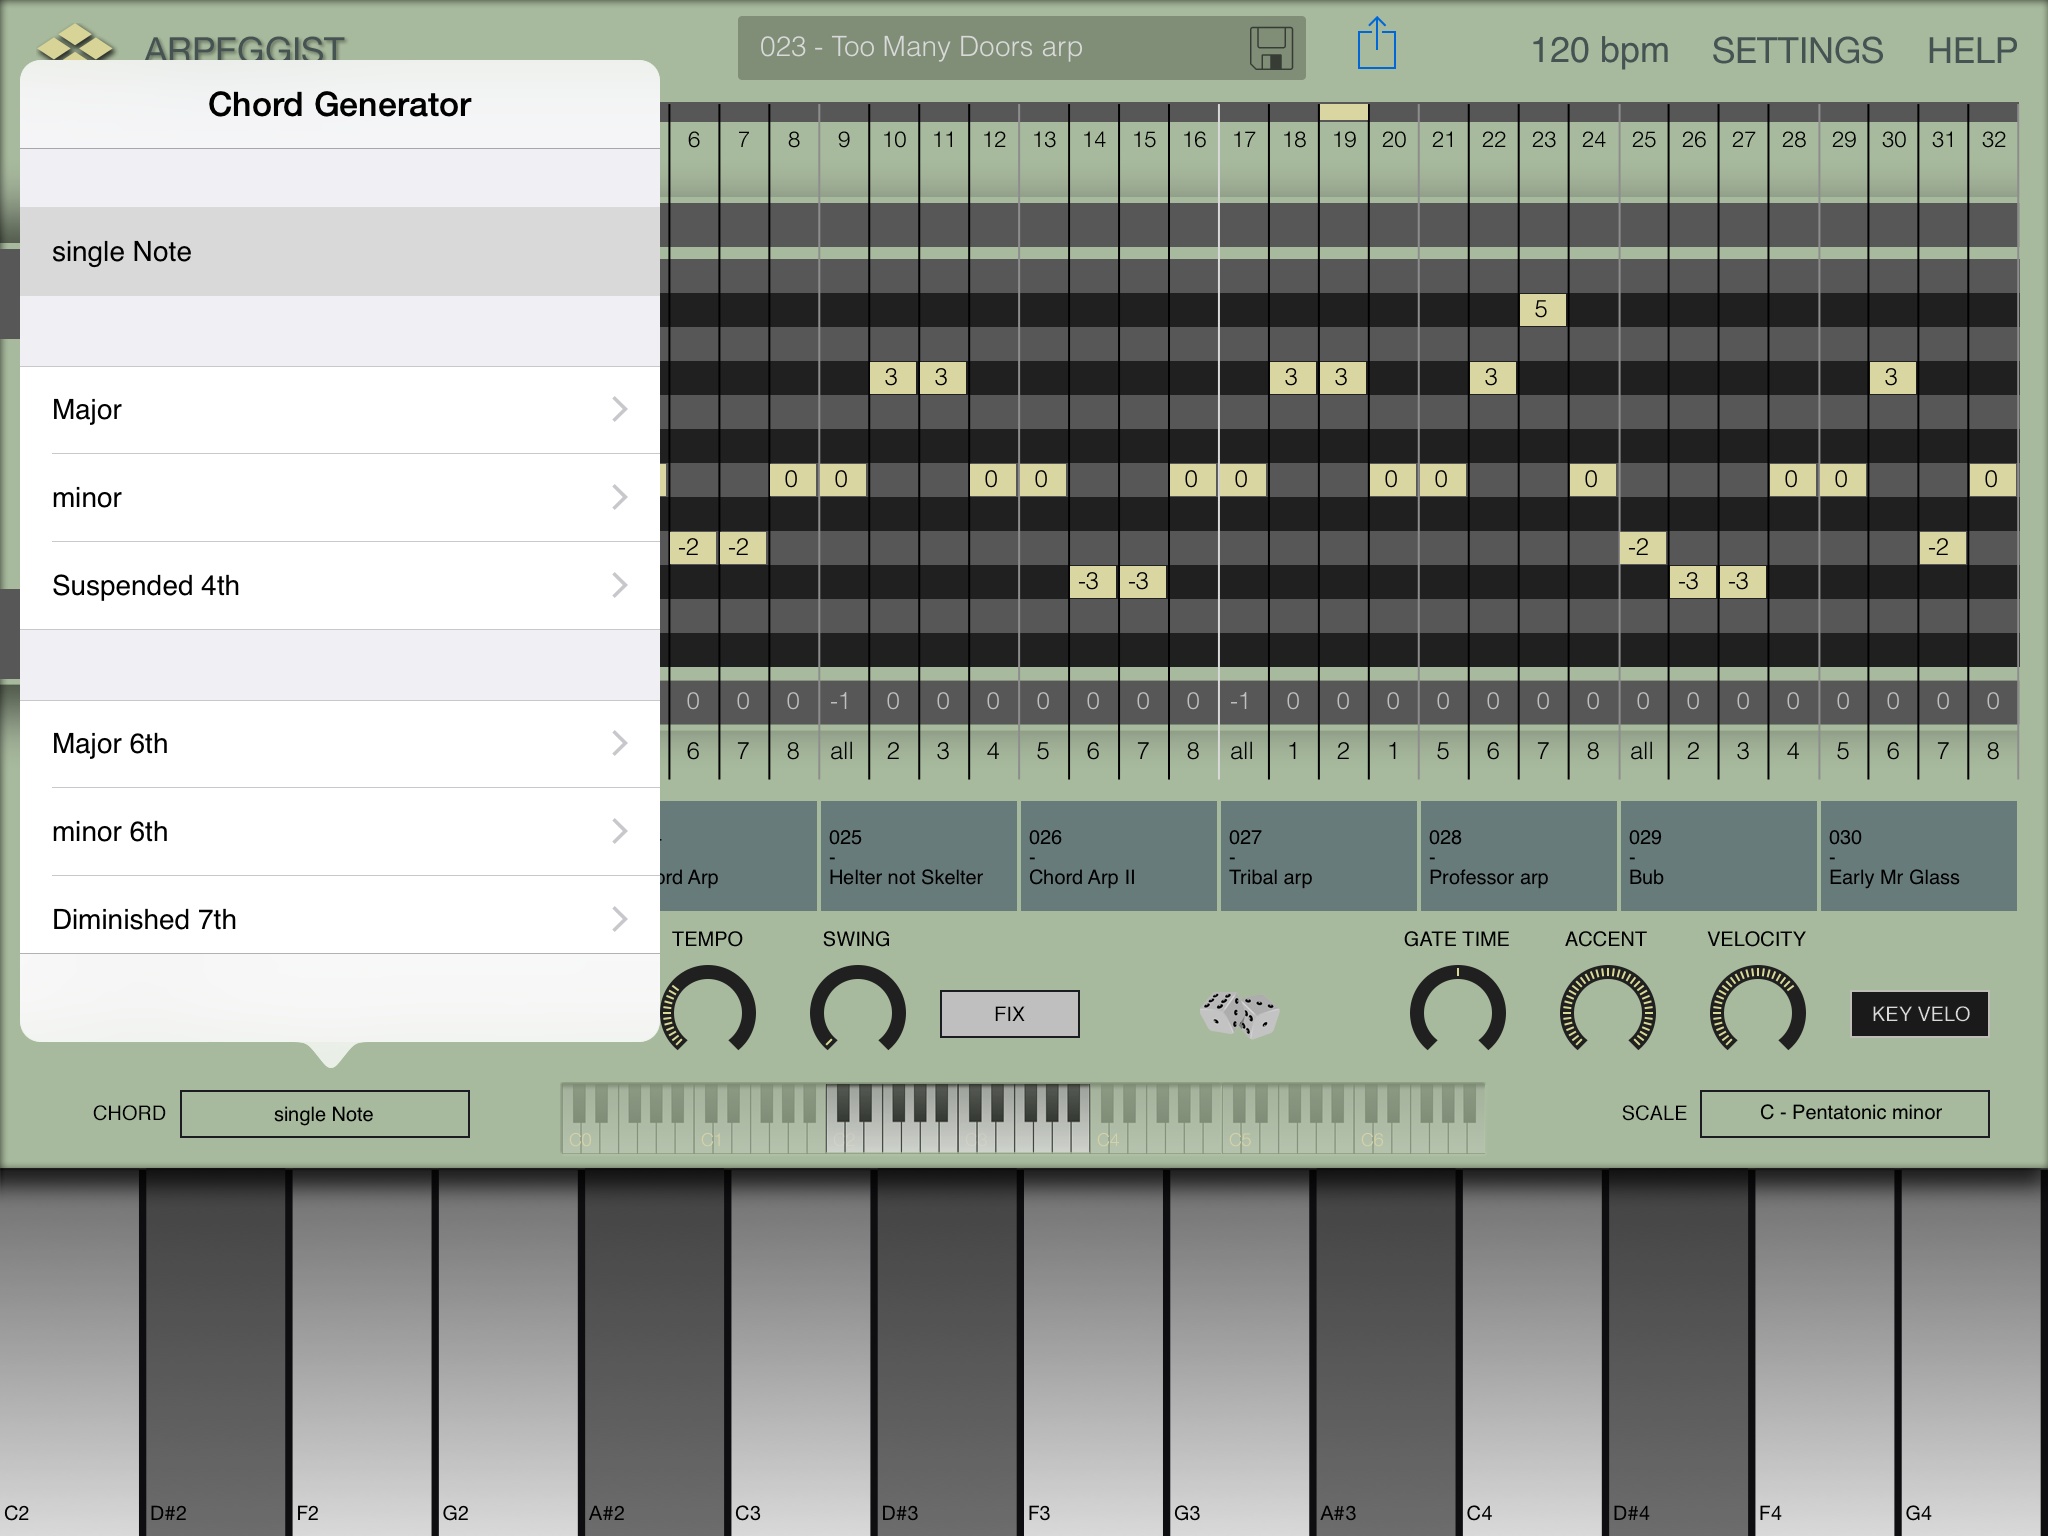The height and width of the screenshot is (1536, 2048).
Task: Open the SETTINGS menu
Action: [1797, 50]
